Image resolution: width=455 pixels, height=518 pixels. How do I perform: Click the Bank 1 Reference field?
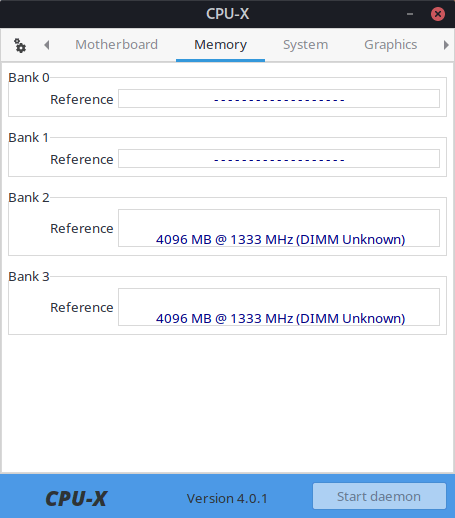279,159
